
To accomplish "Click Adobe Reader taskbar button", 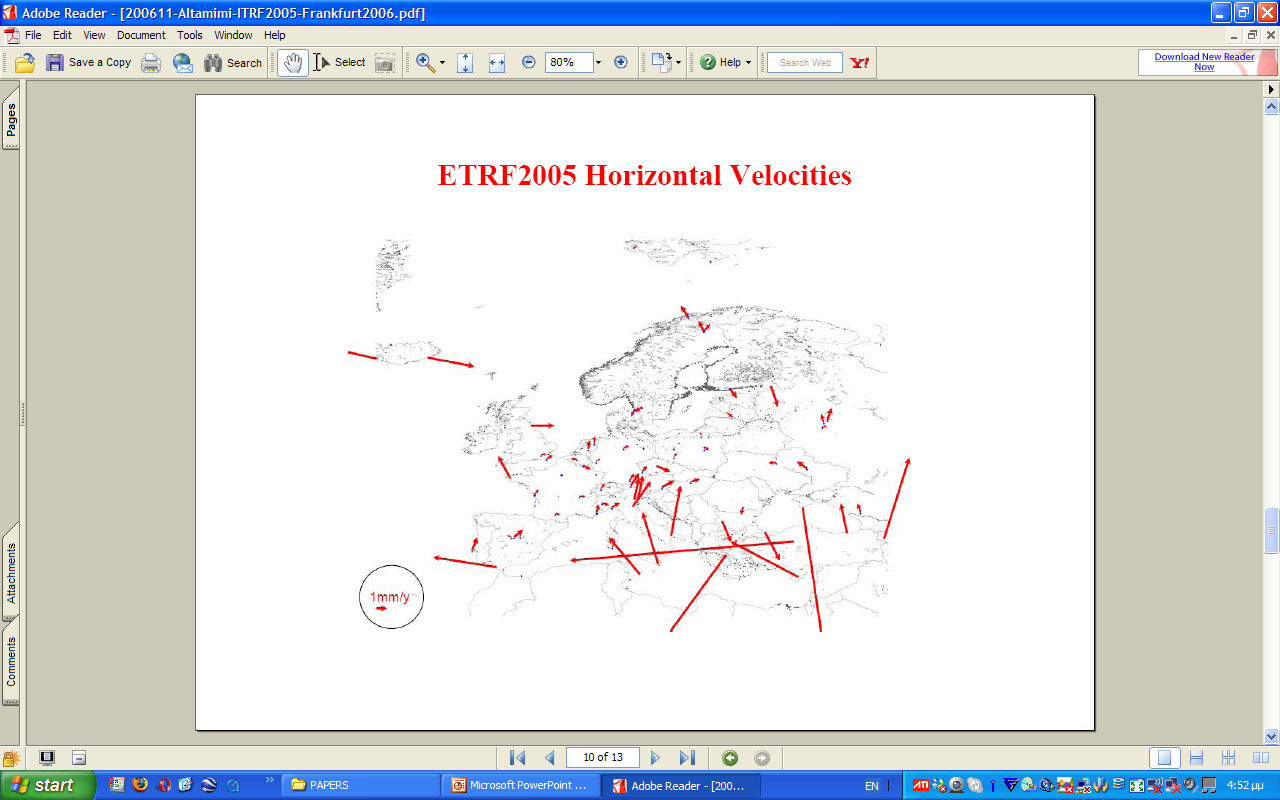I will point(680,785).
